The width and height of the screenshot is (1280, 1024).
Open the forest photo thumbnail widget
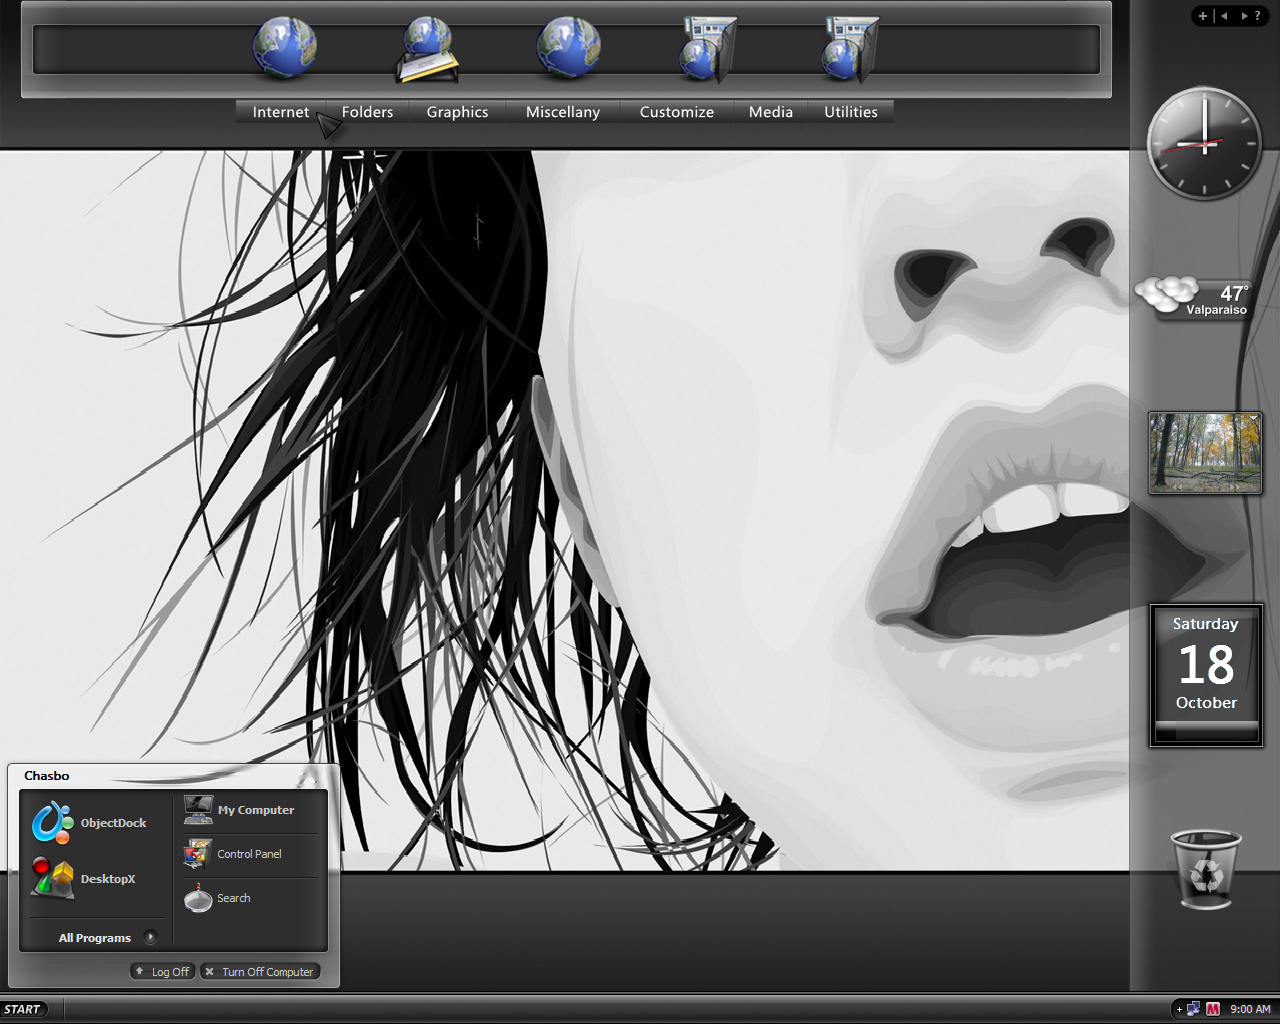[1205, 453]
